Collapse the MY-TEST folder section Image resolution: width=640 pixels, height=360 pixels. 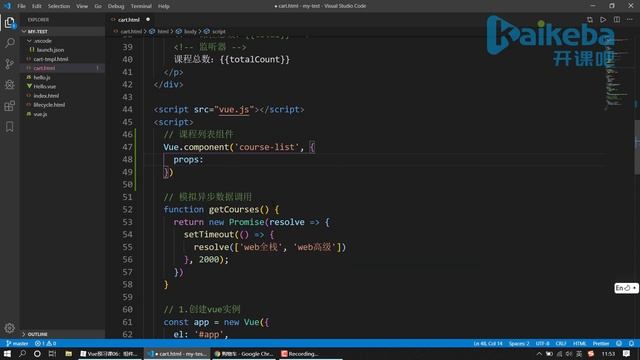[x=62, y=31]
